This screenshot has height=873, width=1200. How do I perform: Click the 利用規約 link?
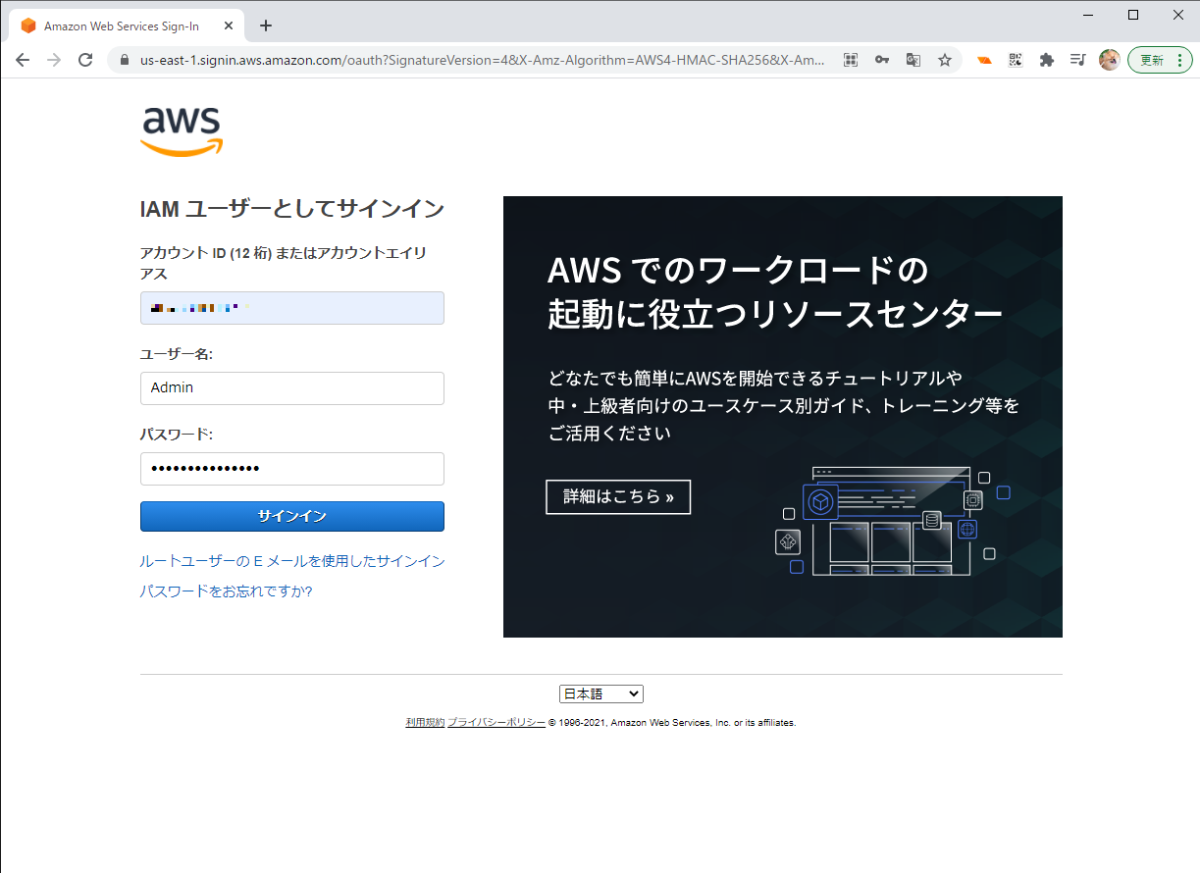coord(425,722)
